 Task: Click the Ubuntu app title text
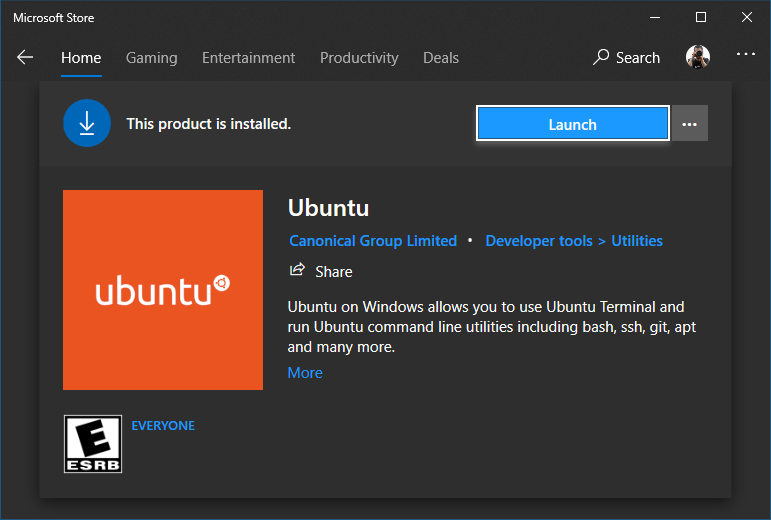(x=328, y=208)
